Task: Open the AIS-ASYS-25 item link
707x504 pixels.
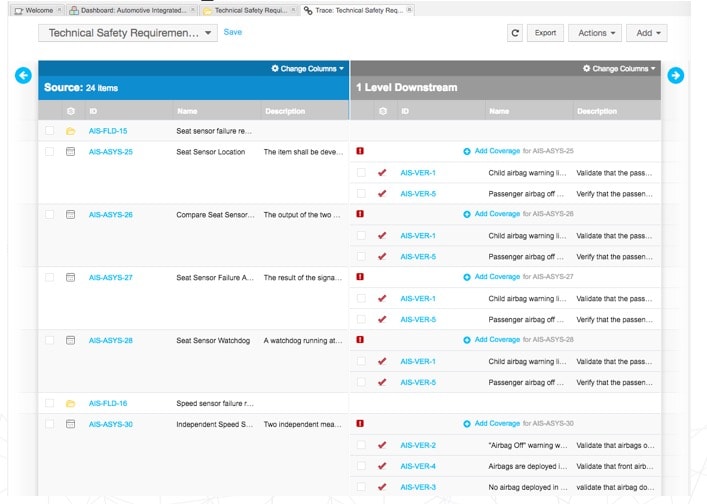Action: pyautogui.click(x=110, y=152)
